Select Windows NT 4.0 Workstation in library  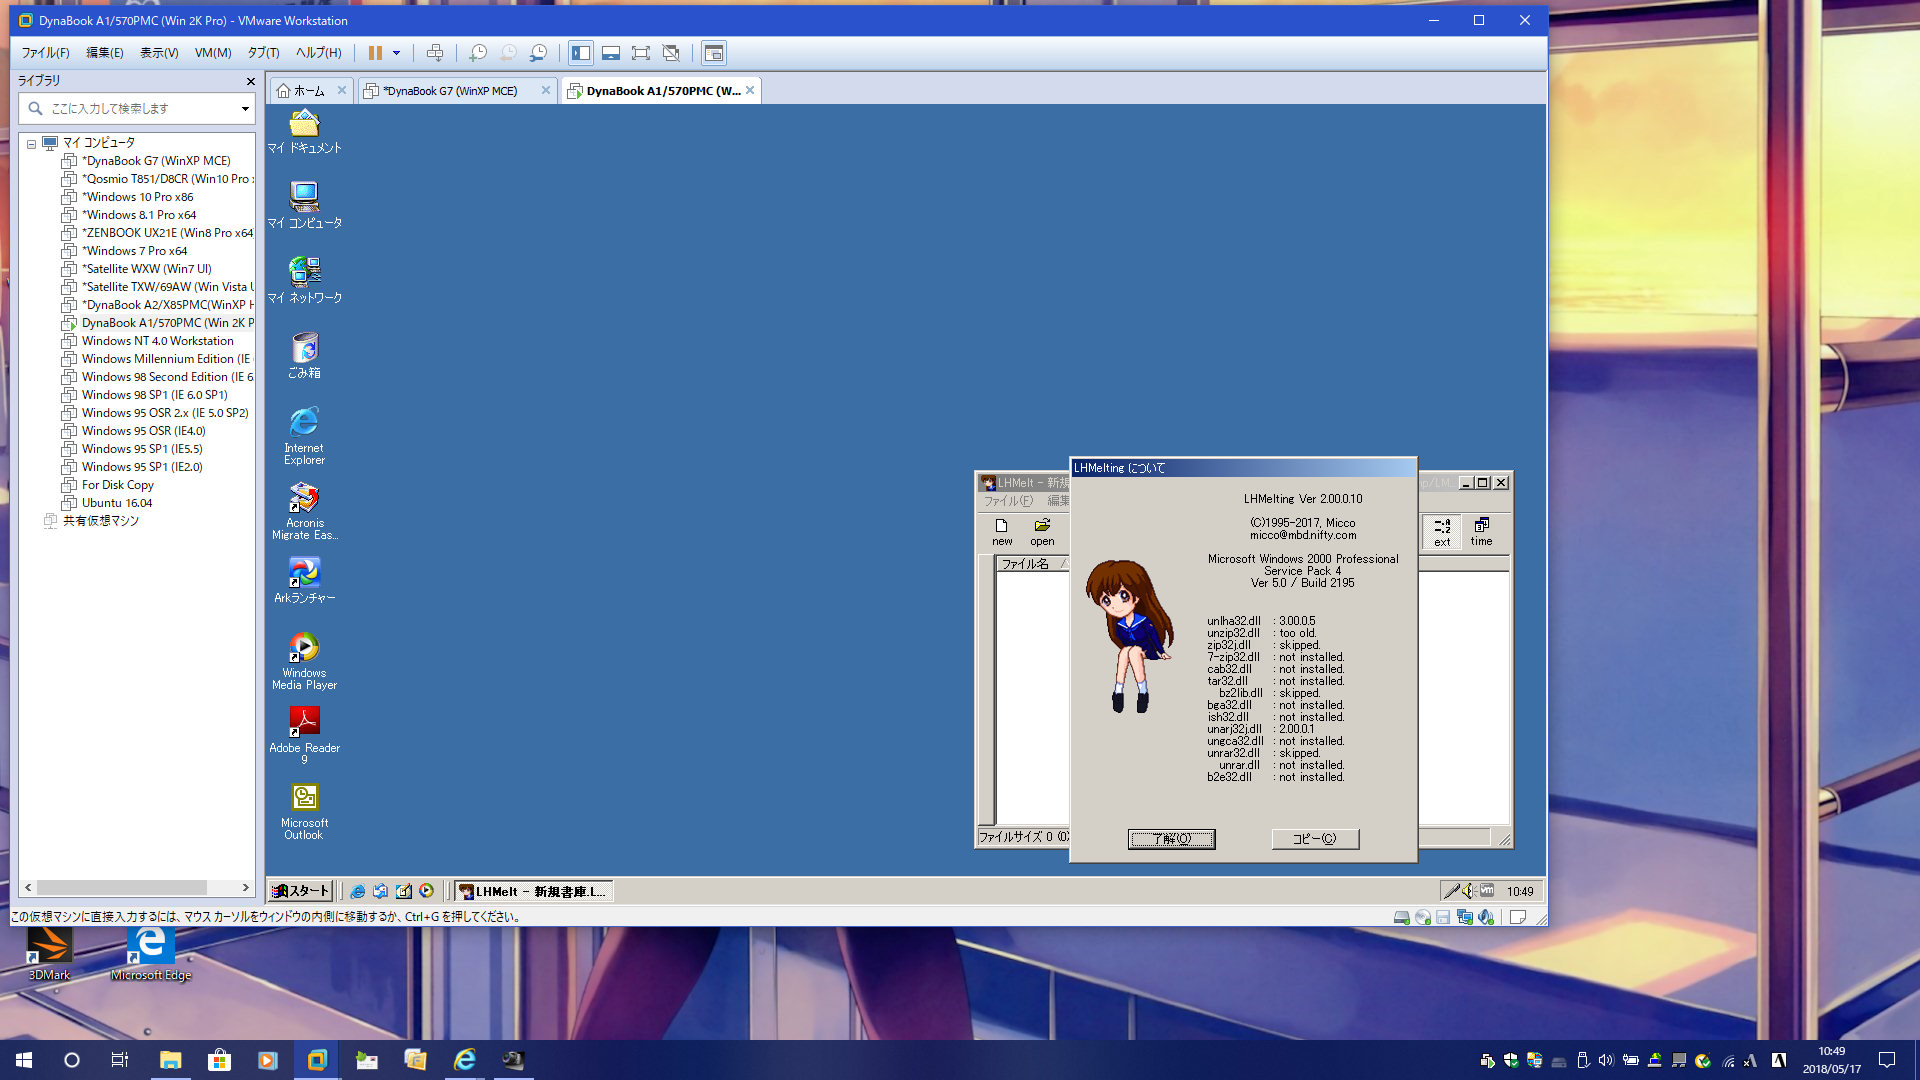(157, 341)
